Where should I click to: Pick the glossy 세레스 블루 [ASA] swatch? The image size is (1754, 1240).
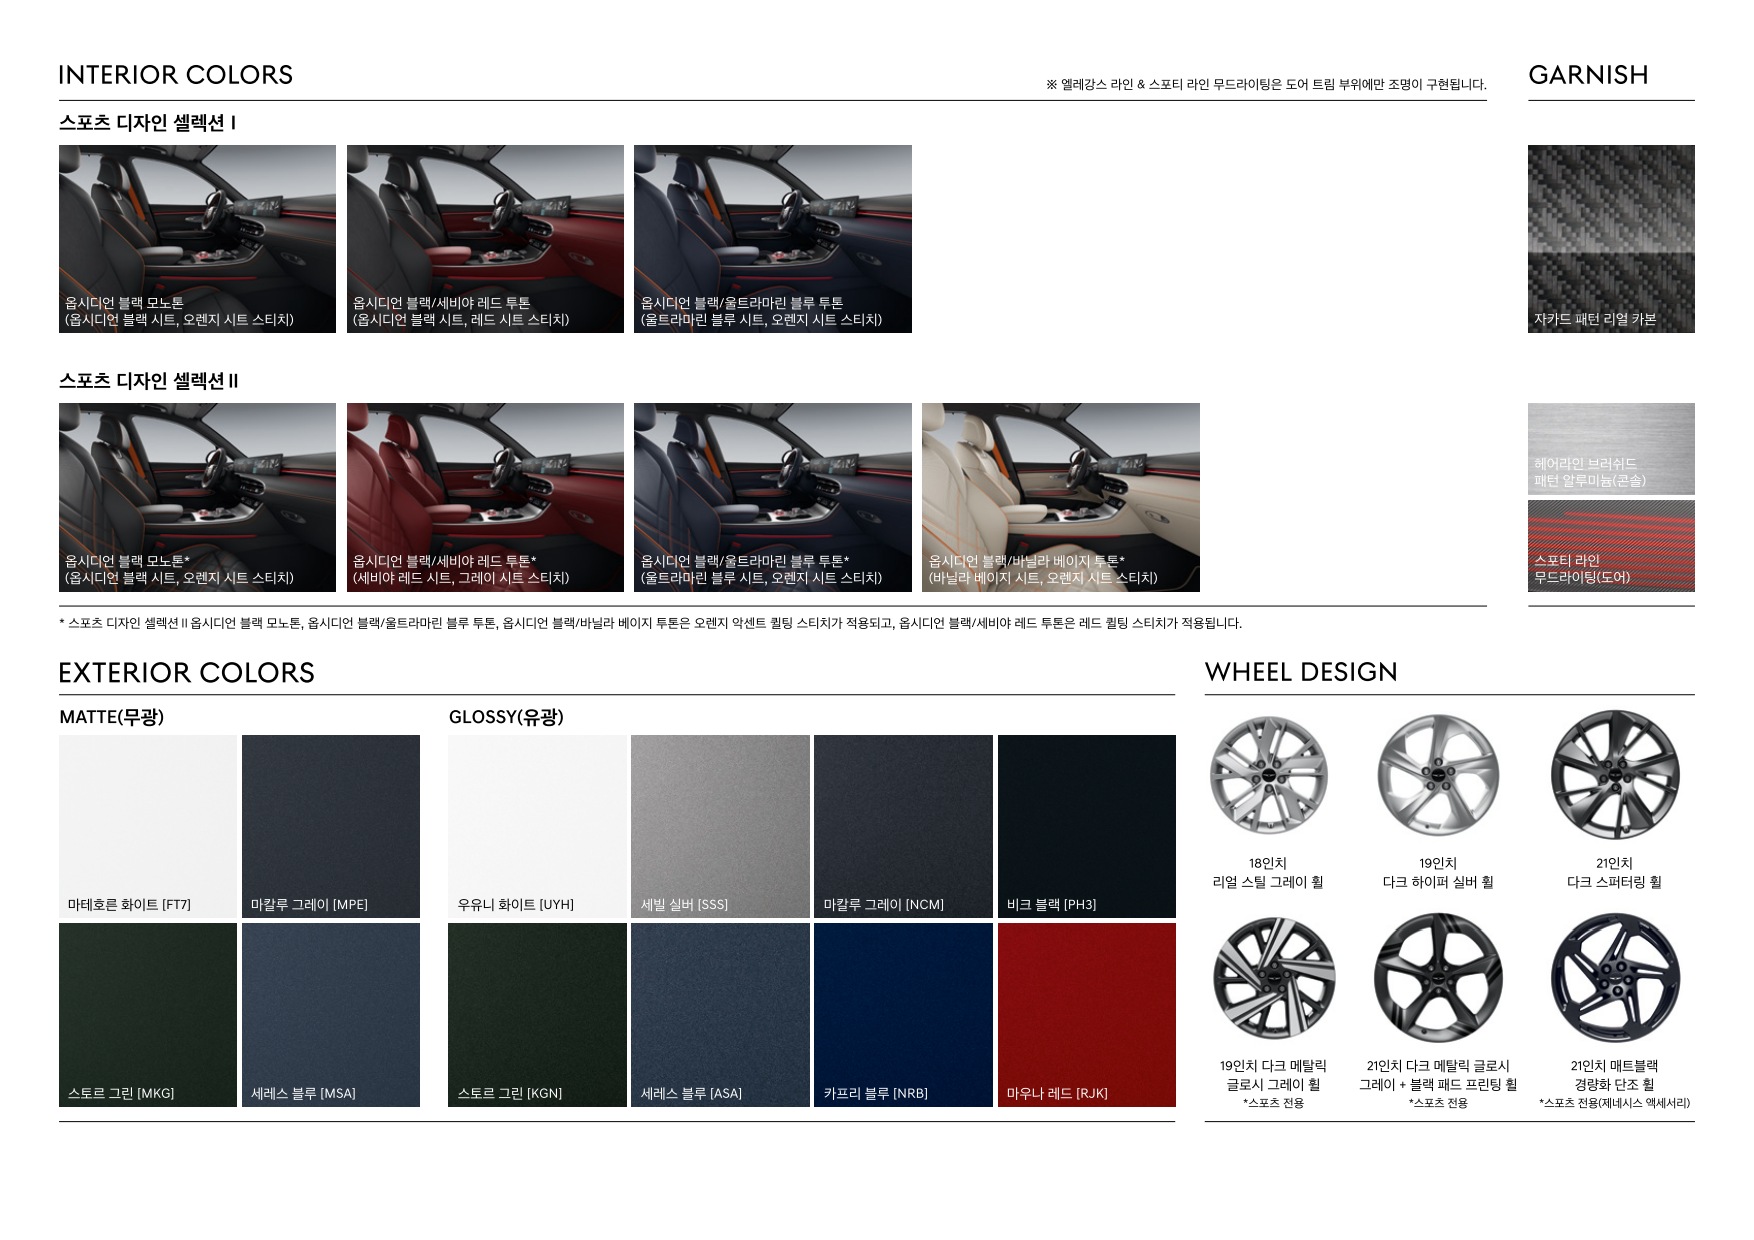point(719,1014)
